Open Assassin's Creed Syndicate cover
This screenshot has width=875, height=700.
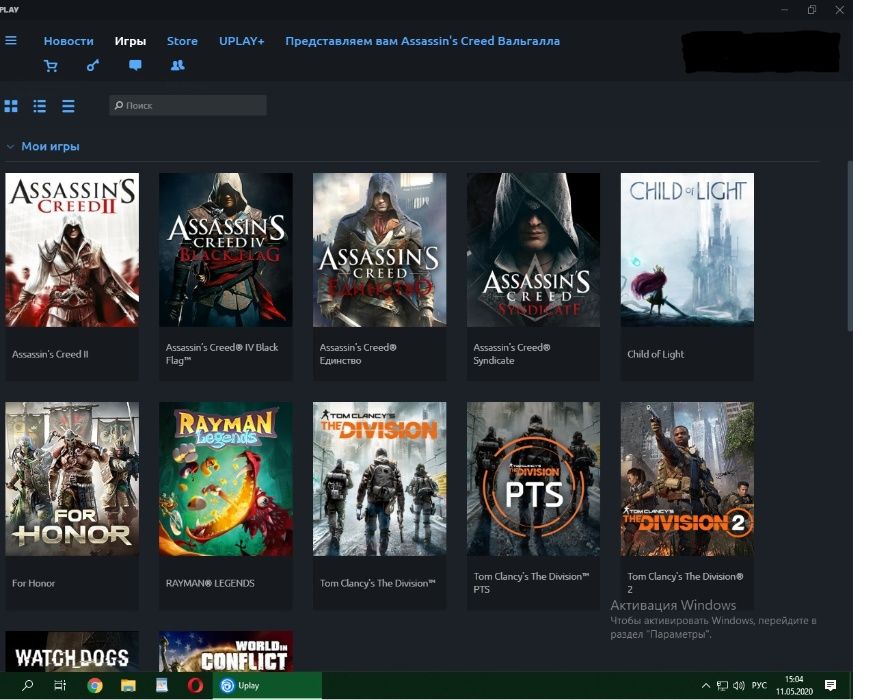pos(533,250)
